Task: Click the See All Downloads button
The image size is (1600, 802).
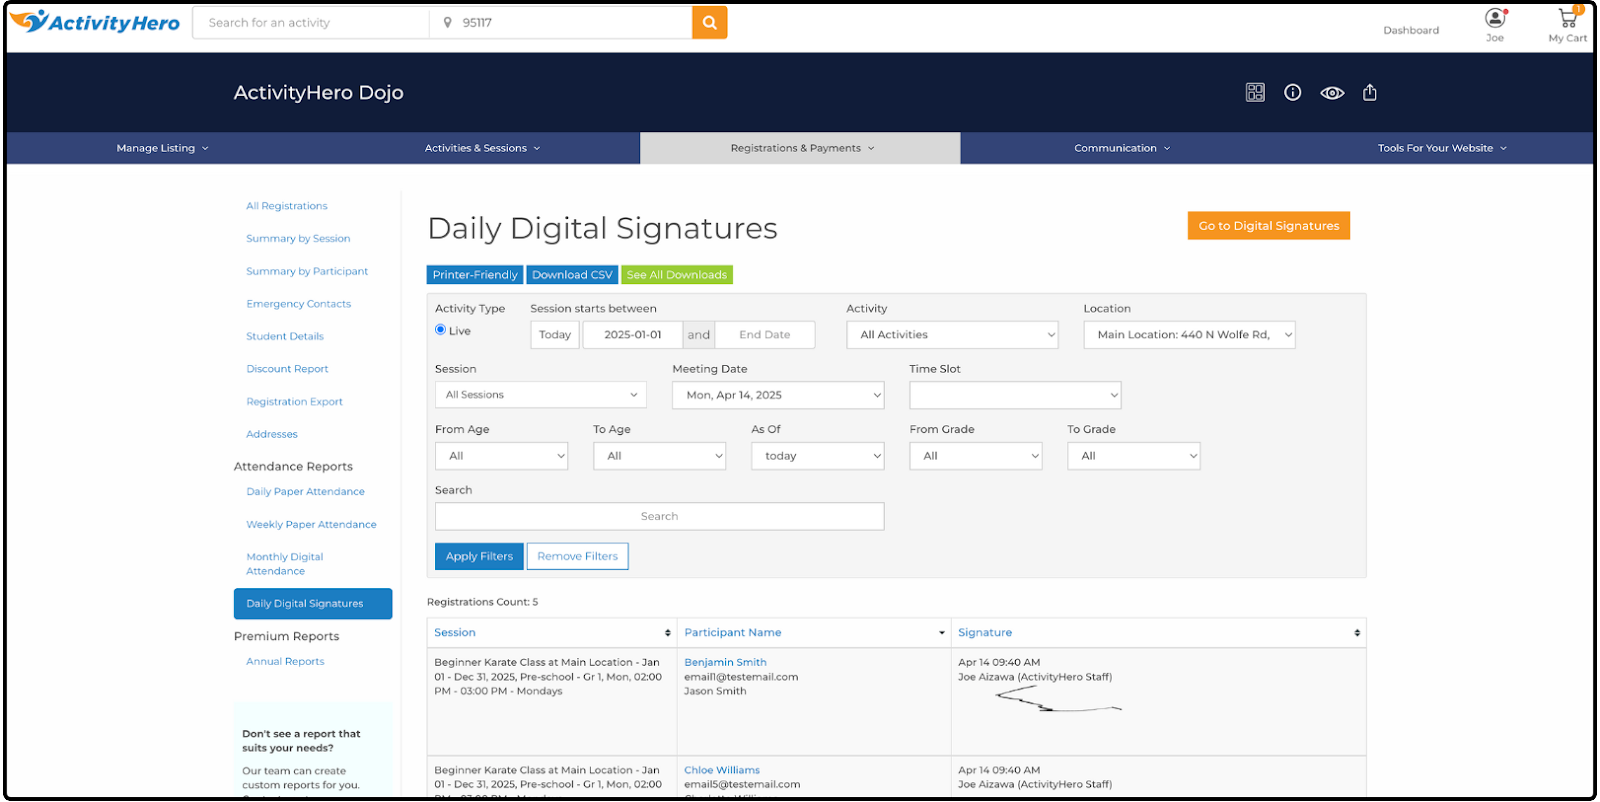Action: pos(677,275)
